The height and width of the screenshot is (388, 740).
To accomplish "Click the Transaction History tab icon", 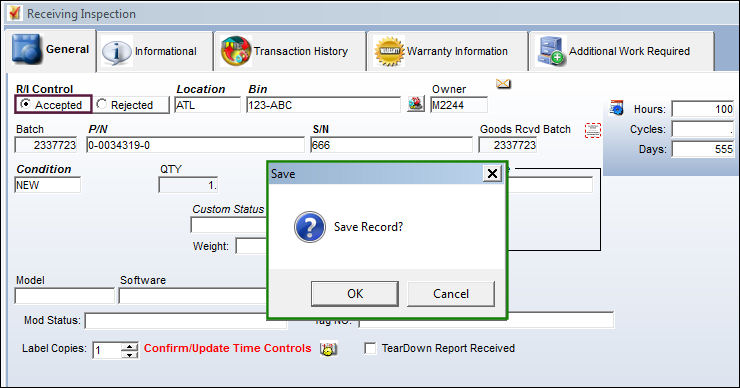I will pyautogui.click(x=235, y=51).
